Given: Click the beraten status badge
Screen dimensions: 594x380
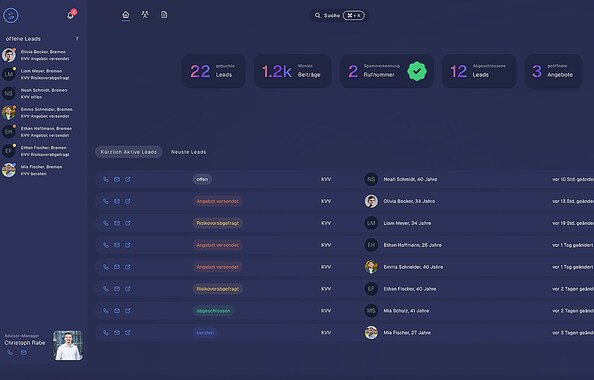Looking at the screenshot, I should pyautogui.click(x=205, y=333).
